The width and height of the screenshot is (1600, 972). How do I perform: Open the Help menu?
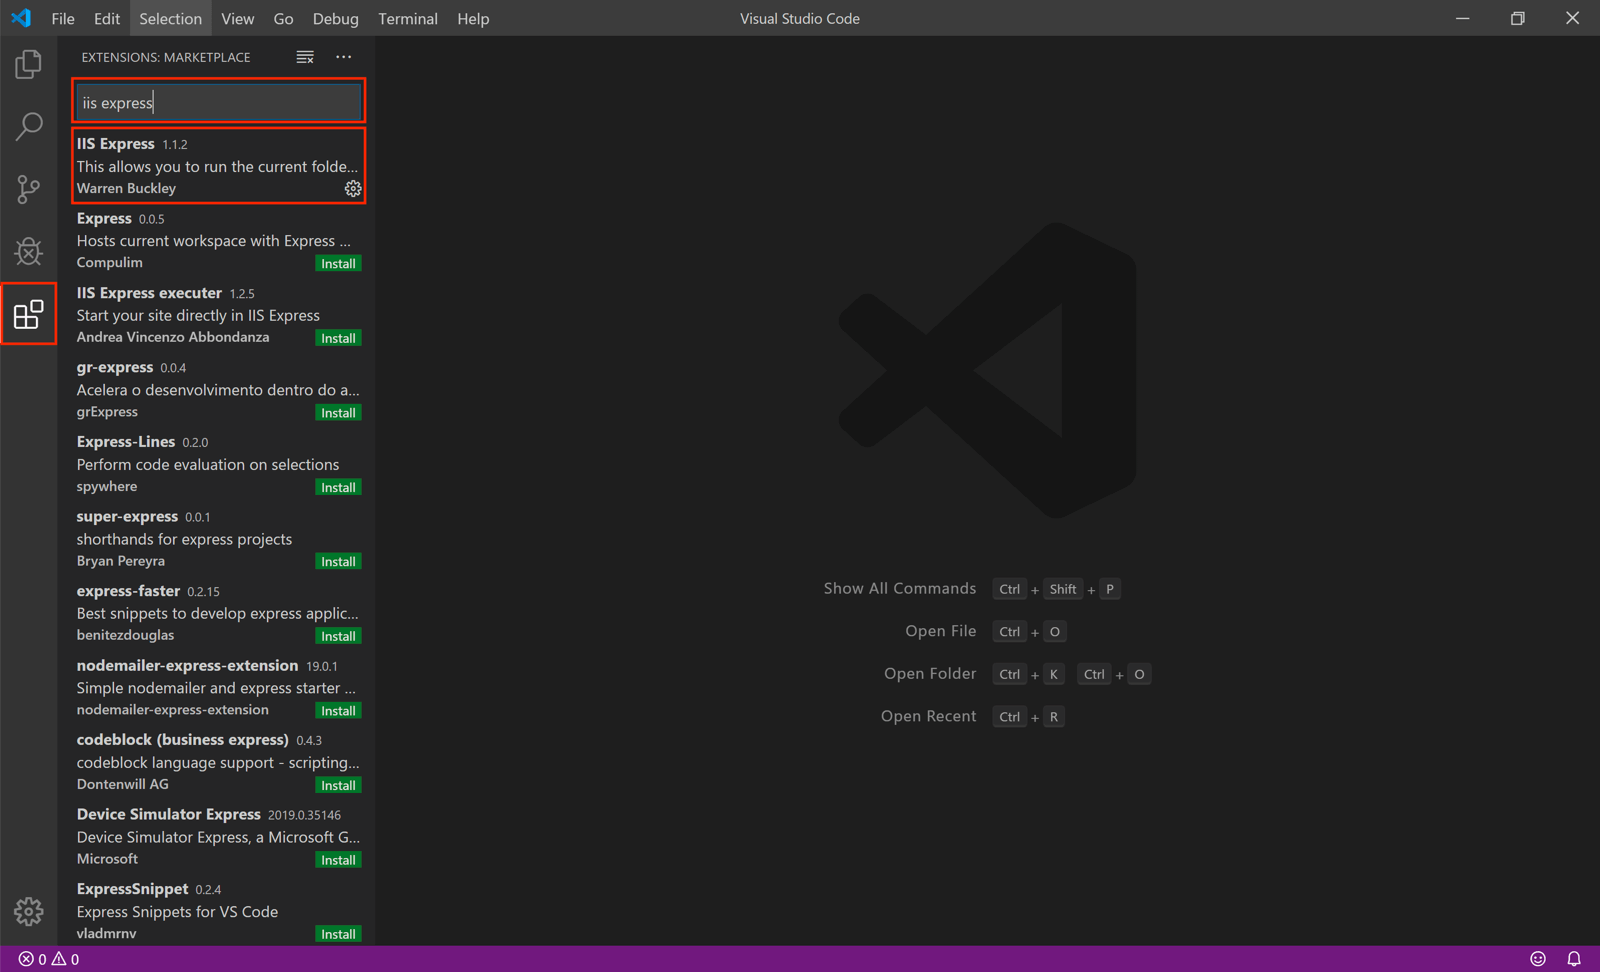click(473, 18)
